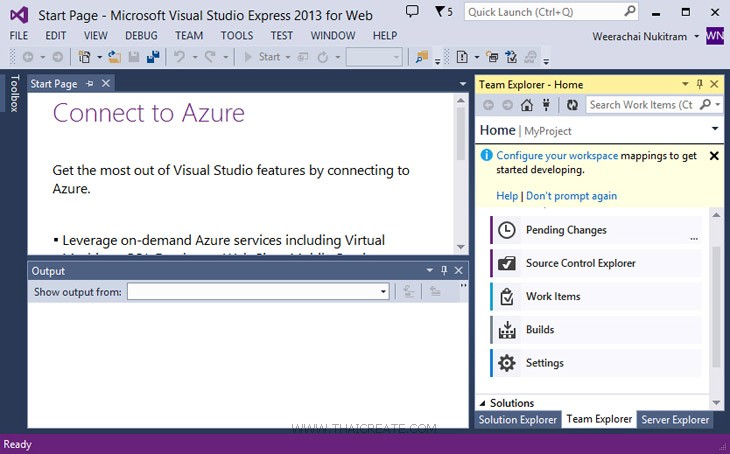Click the Connect plug icon in Team Explorer
This screenshot has width=730, height=454.
pyautogui.click(x=546, y=105)
